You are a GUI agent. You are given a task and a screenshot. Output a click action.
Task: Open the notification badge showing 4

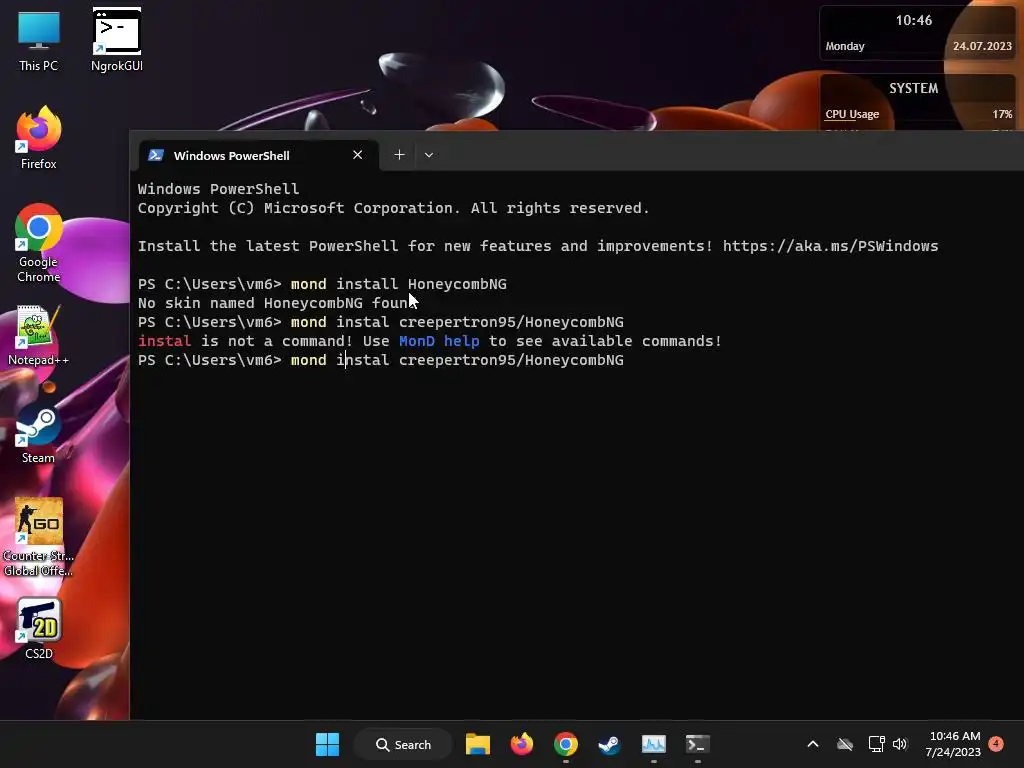coord(997,743)
